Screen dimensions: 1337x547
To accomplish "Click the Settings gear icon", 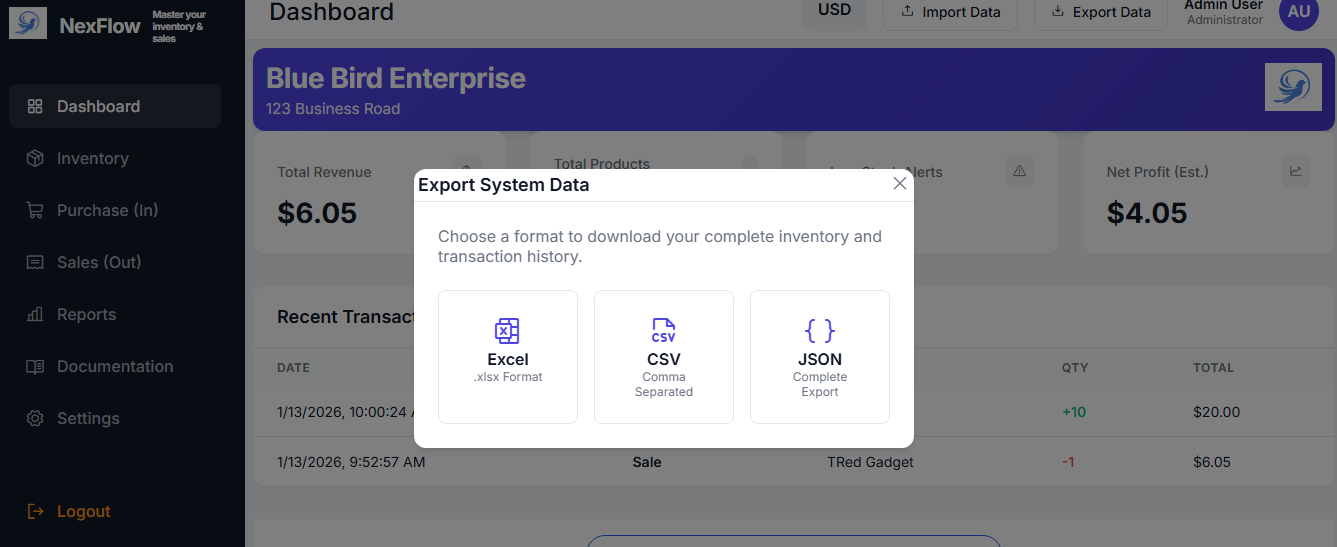I will pos(35,418).
